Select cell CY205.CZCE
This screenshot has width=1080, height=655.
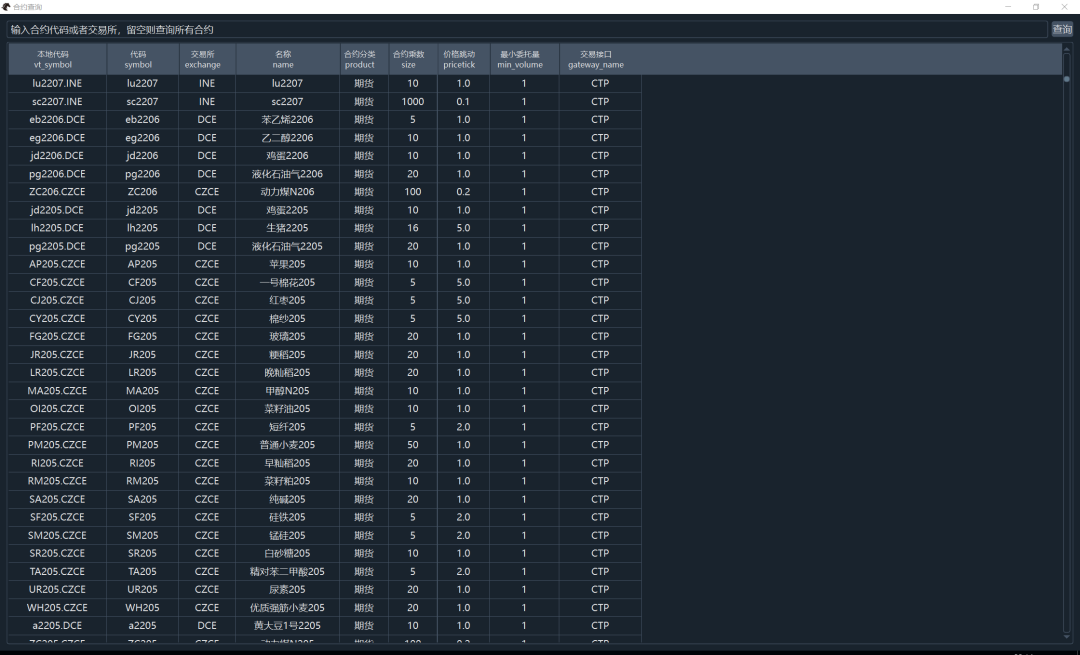(57, 318)
